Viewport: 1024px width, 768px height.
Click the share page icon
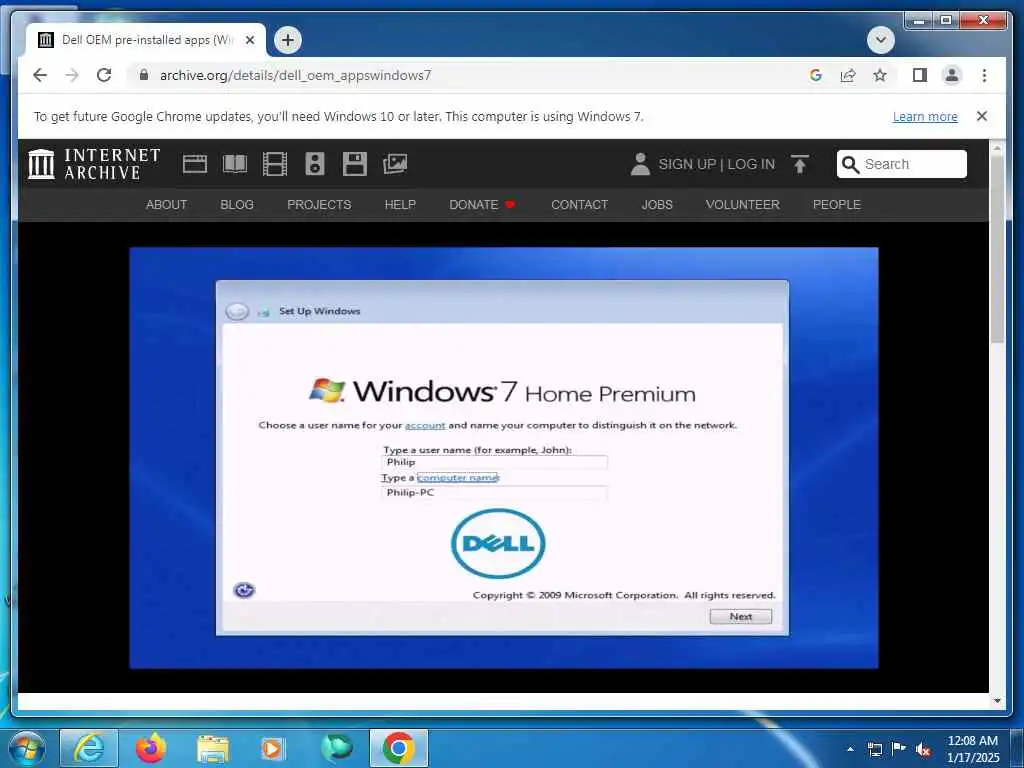[848, 75]
